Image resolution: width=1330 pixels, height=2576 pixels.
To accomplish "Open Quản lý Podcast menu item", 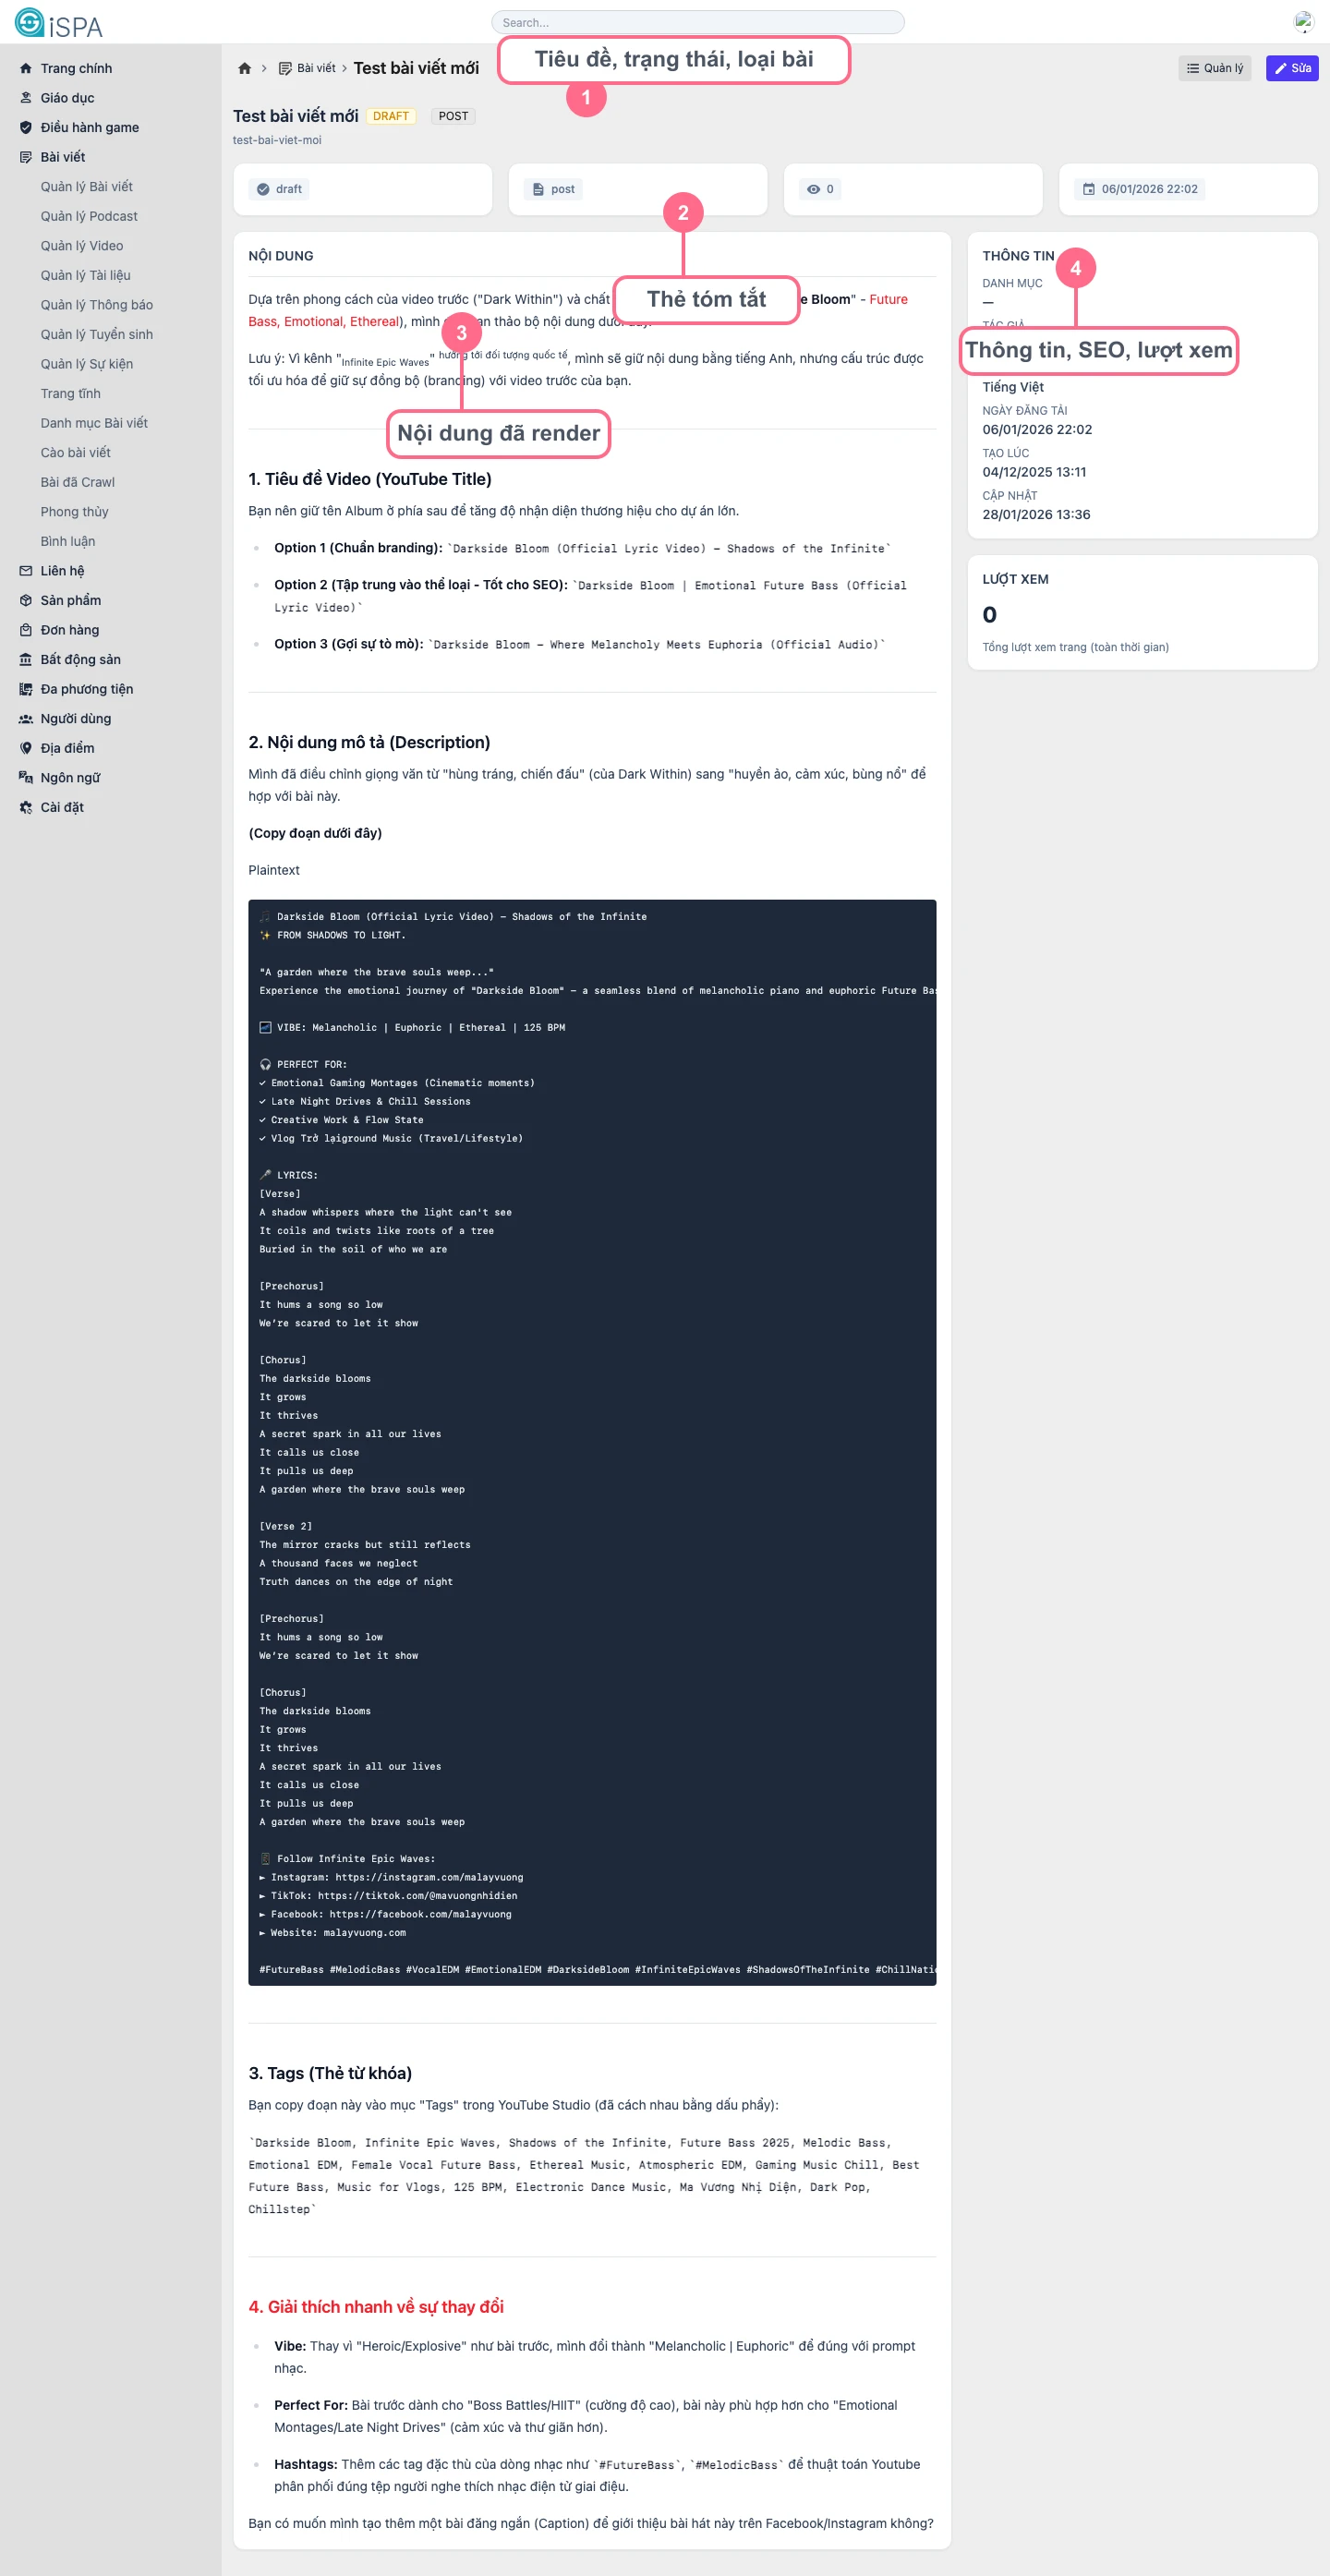I will [x=89, y=217].
